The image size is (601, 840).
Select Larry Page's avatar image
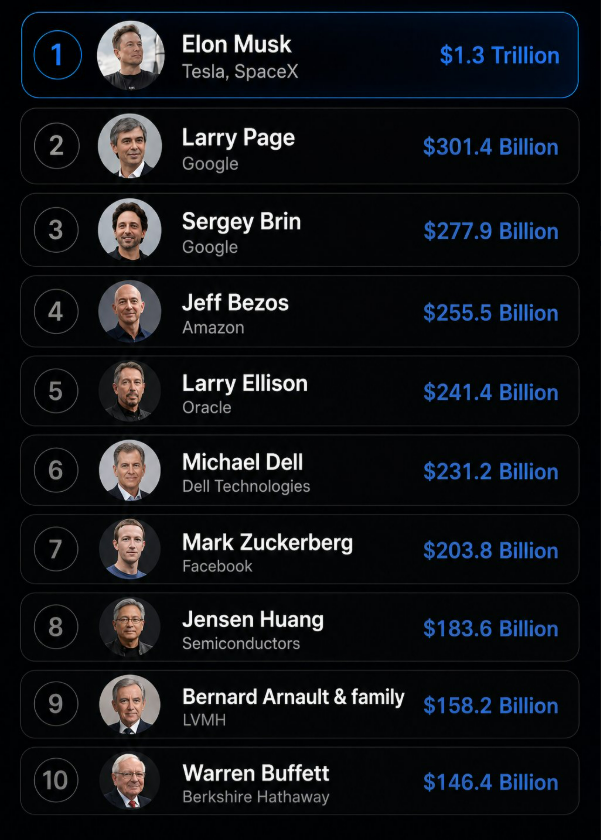pos(130,146)
